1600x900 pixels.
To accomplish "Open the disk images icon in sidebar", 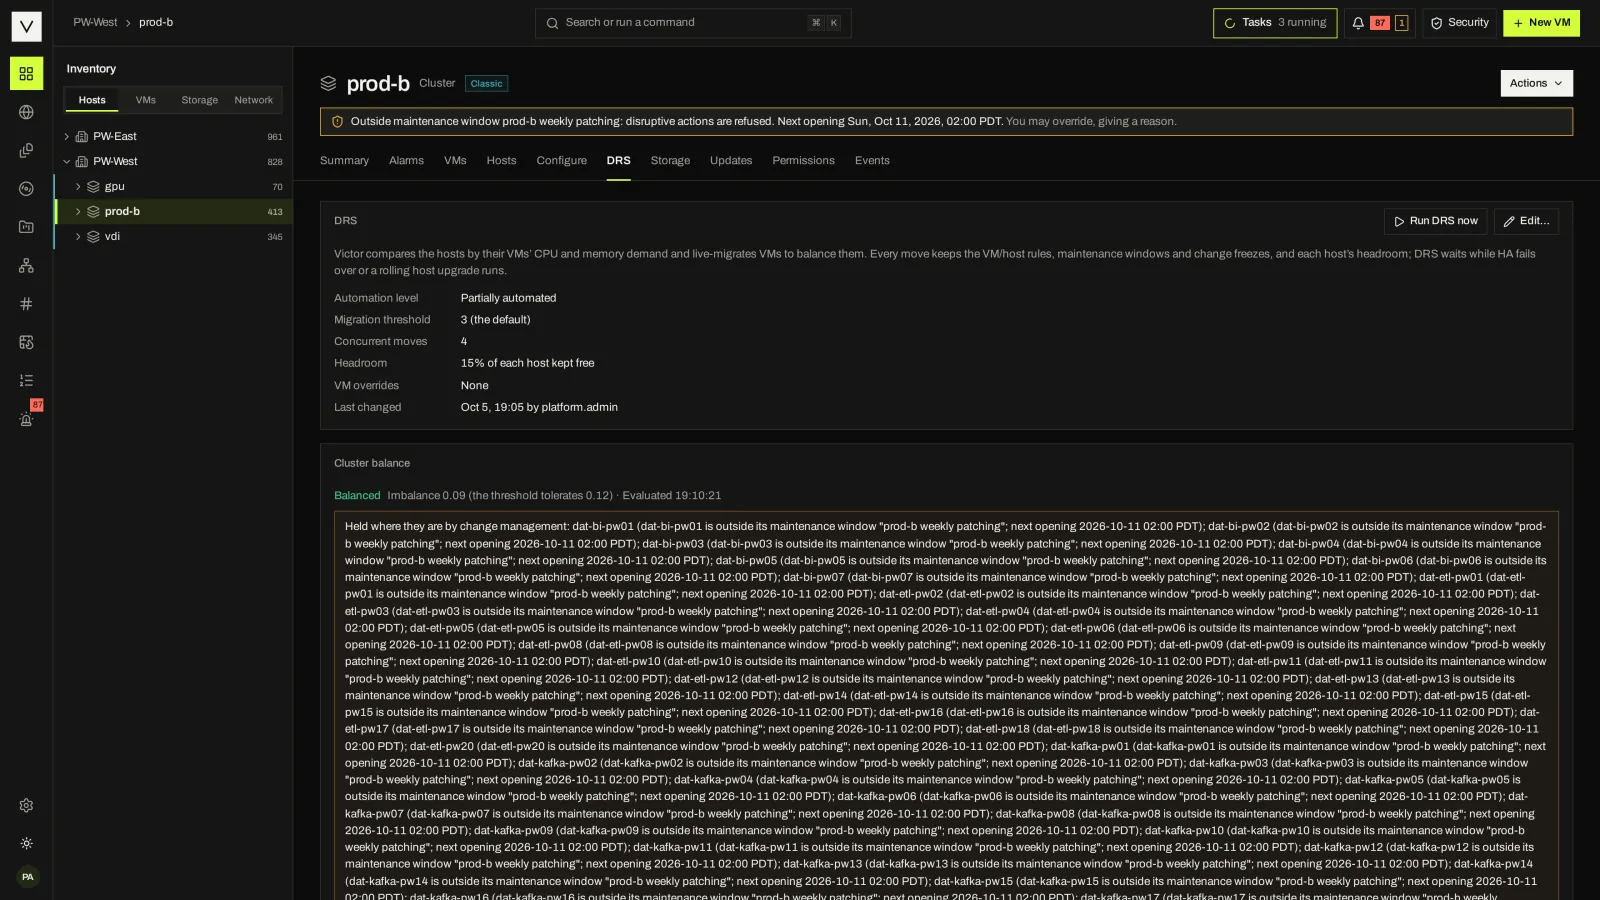I will point(26,189).
